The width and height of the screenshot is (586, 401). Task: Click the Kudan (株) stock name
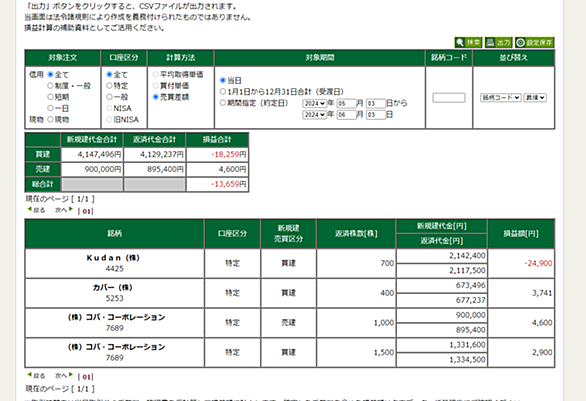pyautogui.click(x=113, y=258)
